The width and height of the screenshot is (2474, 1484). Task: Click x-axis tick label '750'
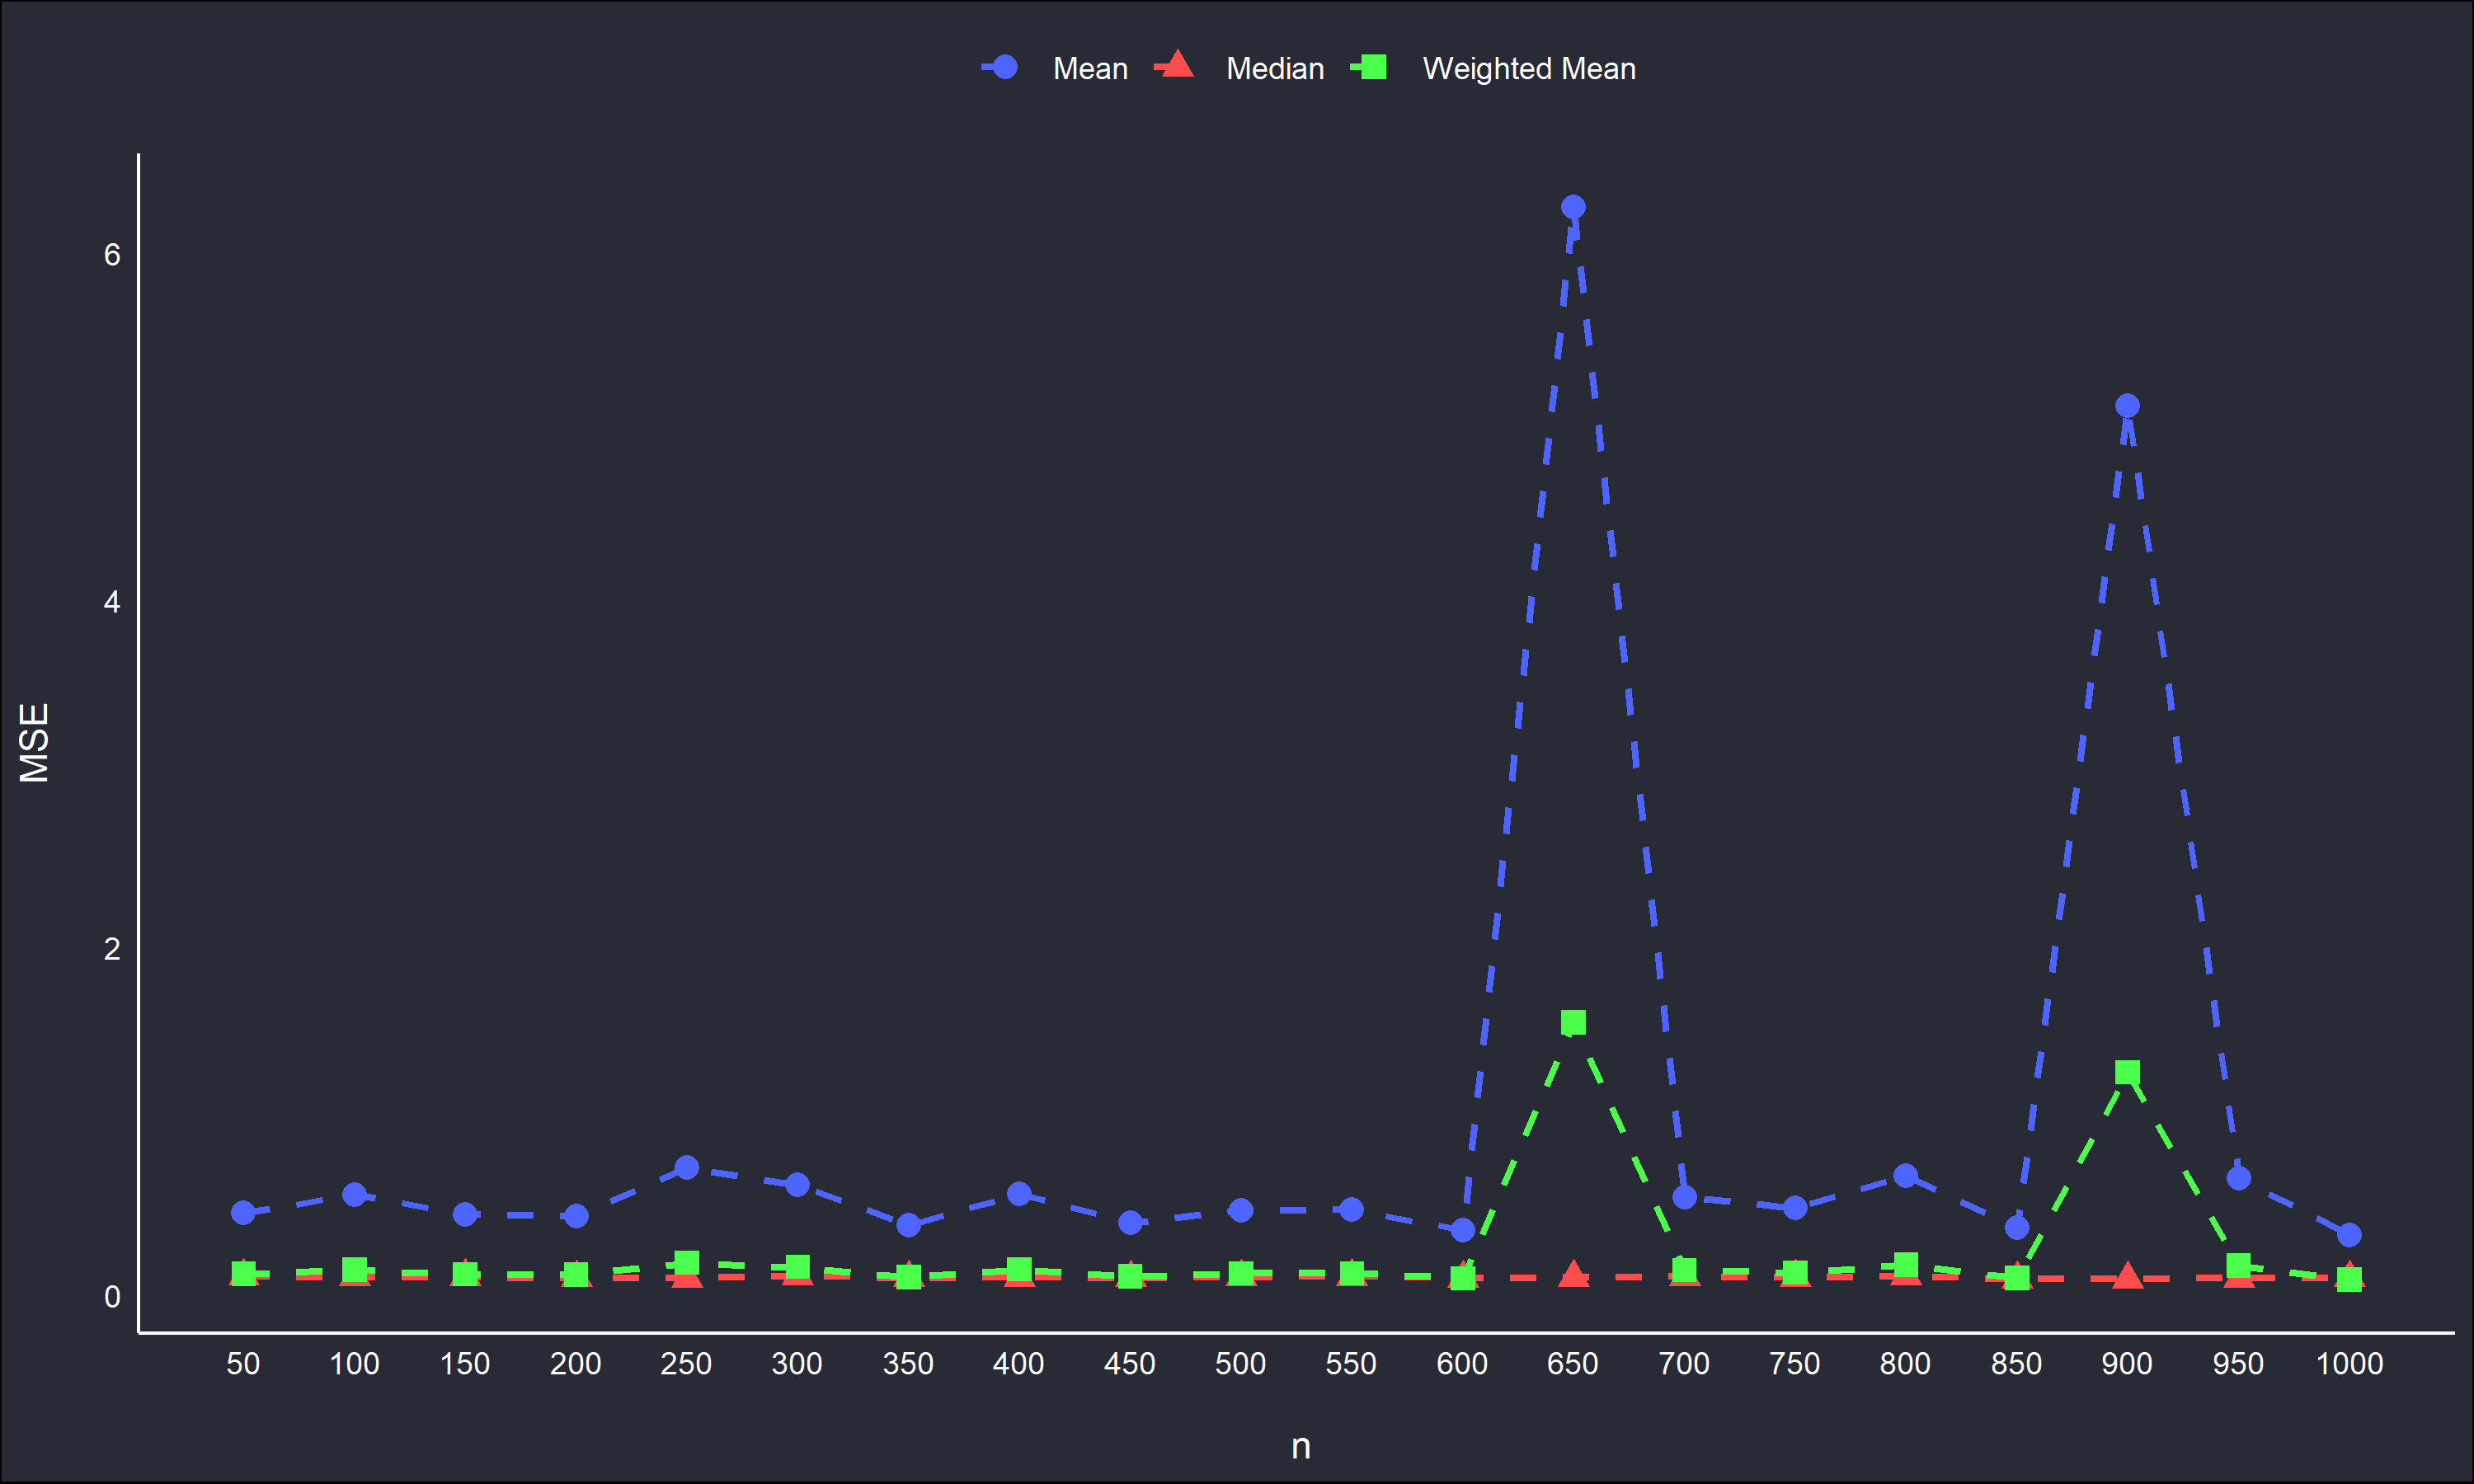click(x=1795, y=1364)
